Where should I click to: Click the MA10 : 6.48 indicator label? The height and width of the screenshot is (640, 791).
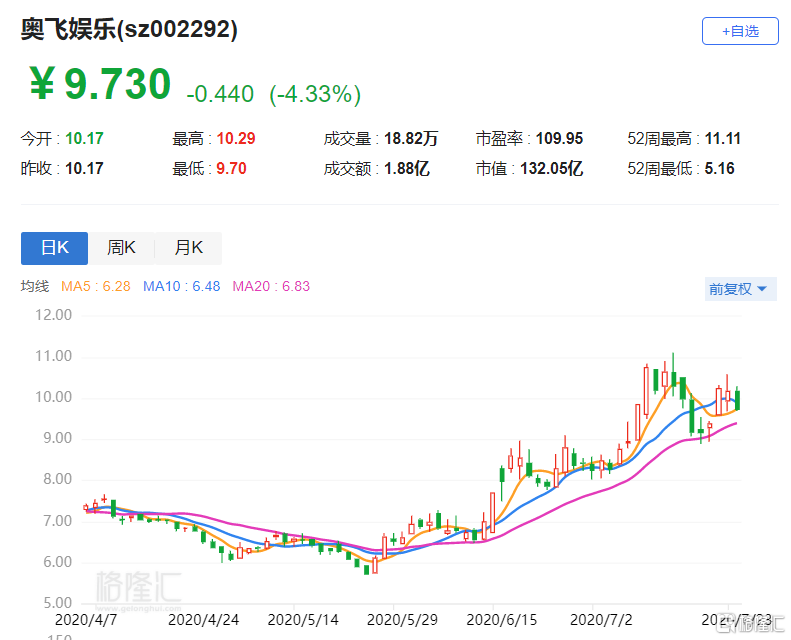point(182,286)
